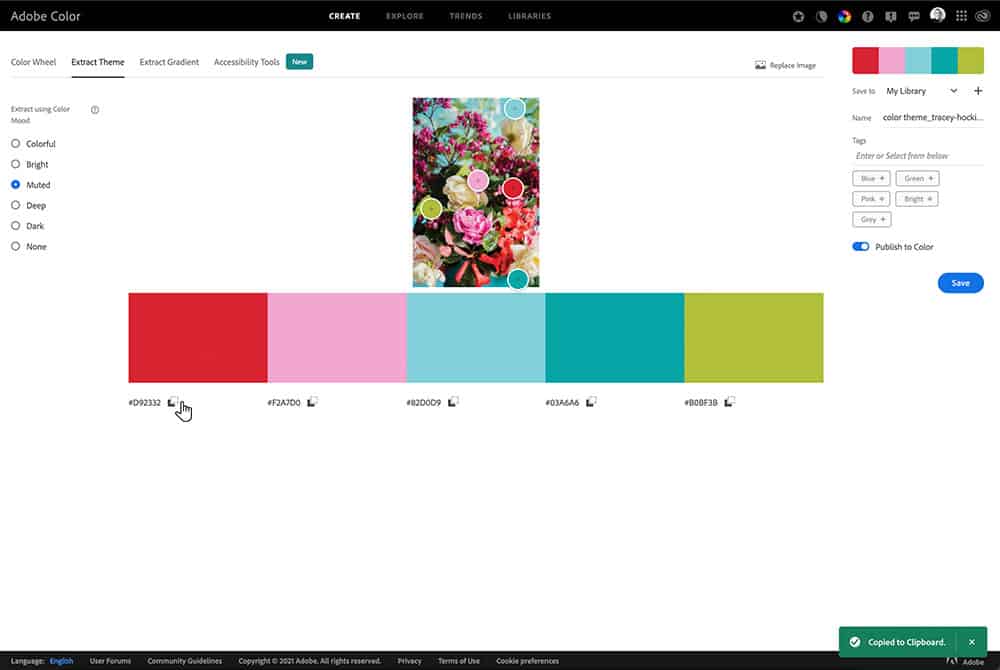
Task: Open the Adobe apps grid icon
Action: pos(960,15)
